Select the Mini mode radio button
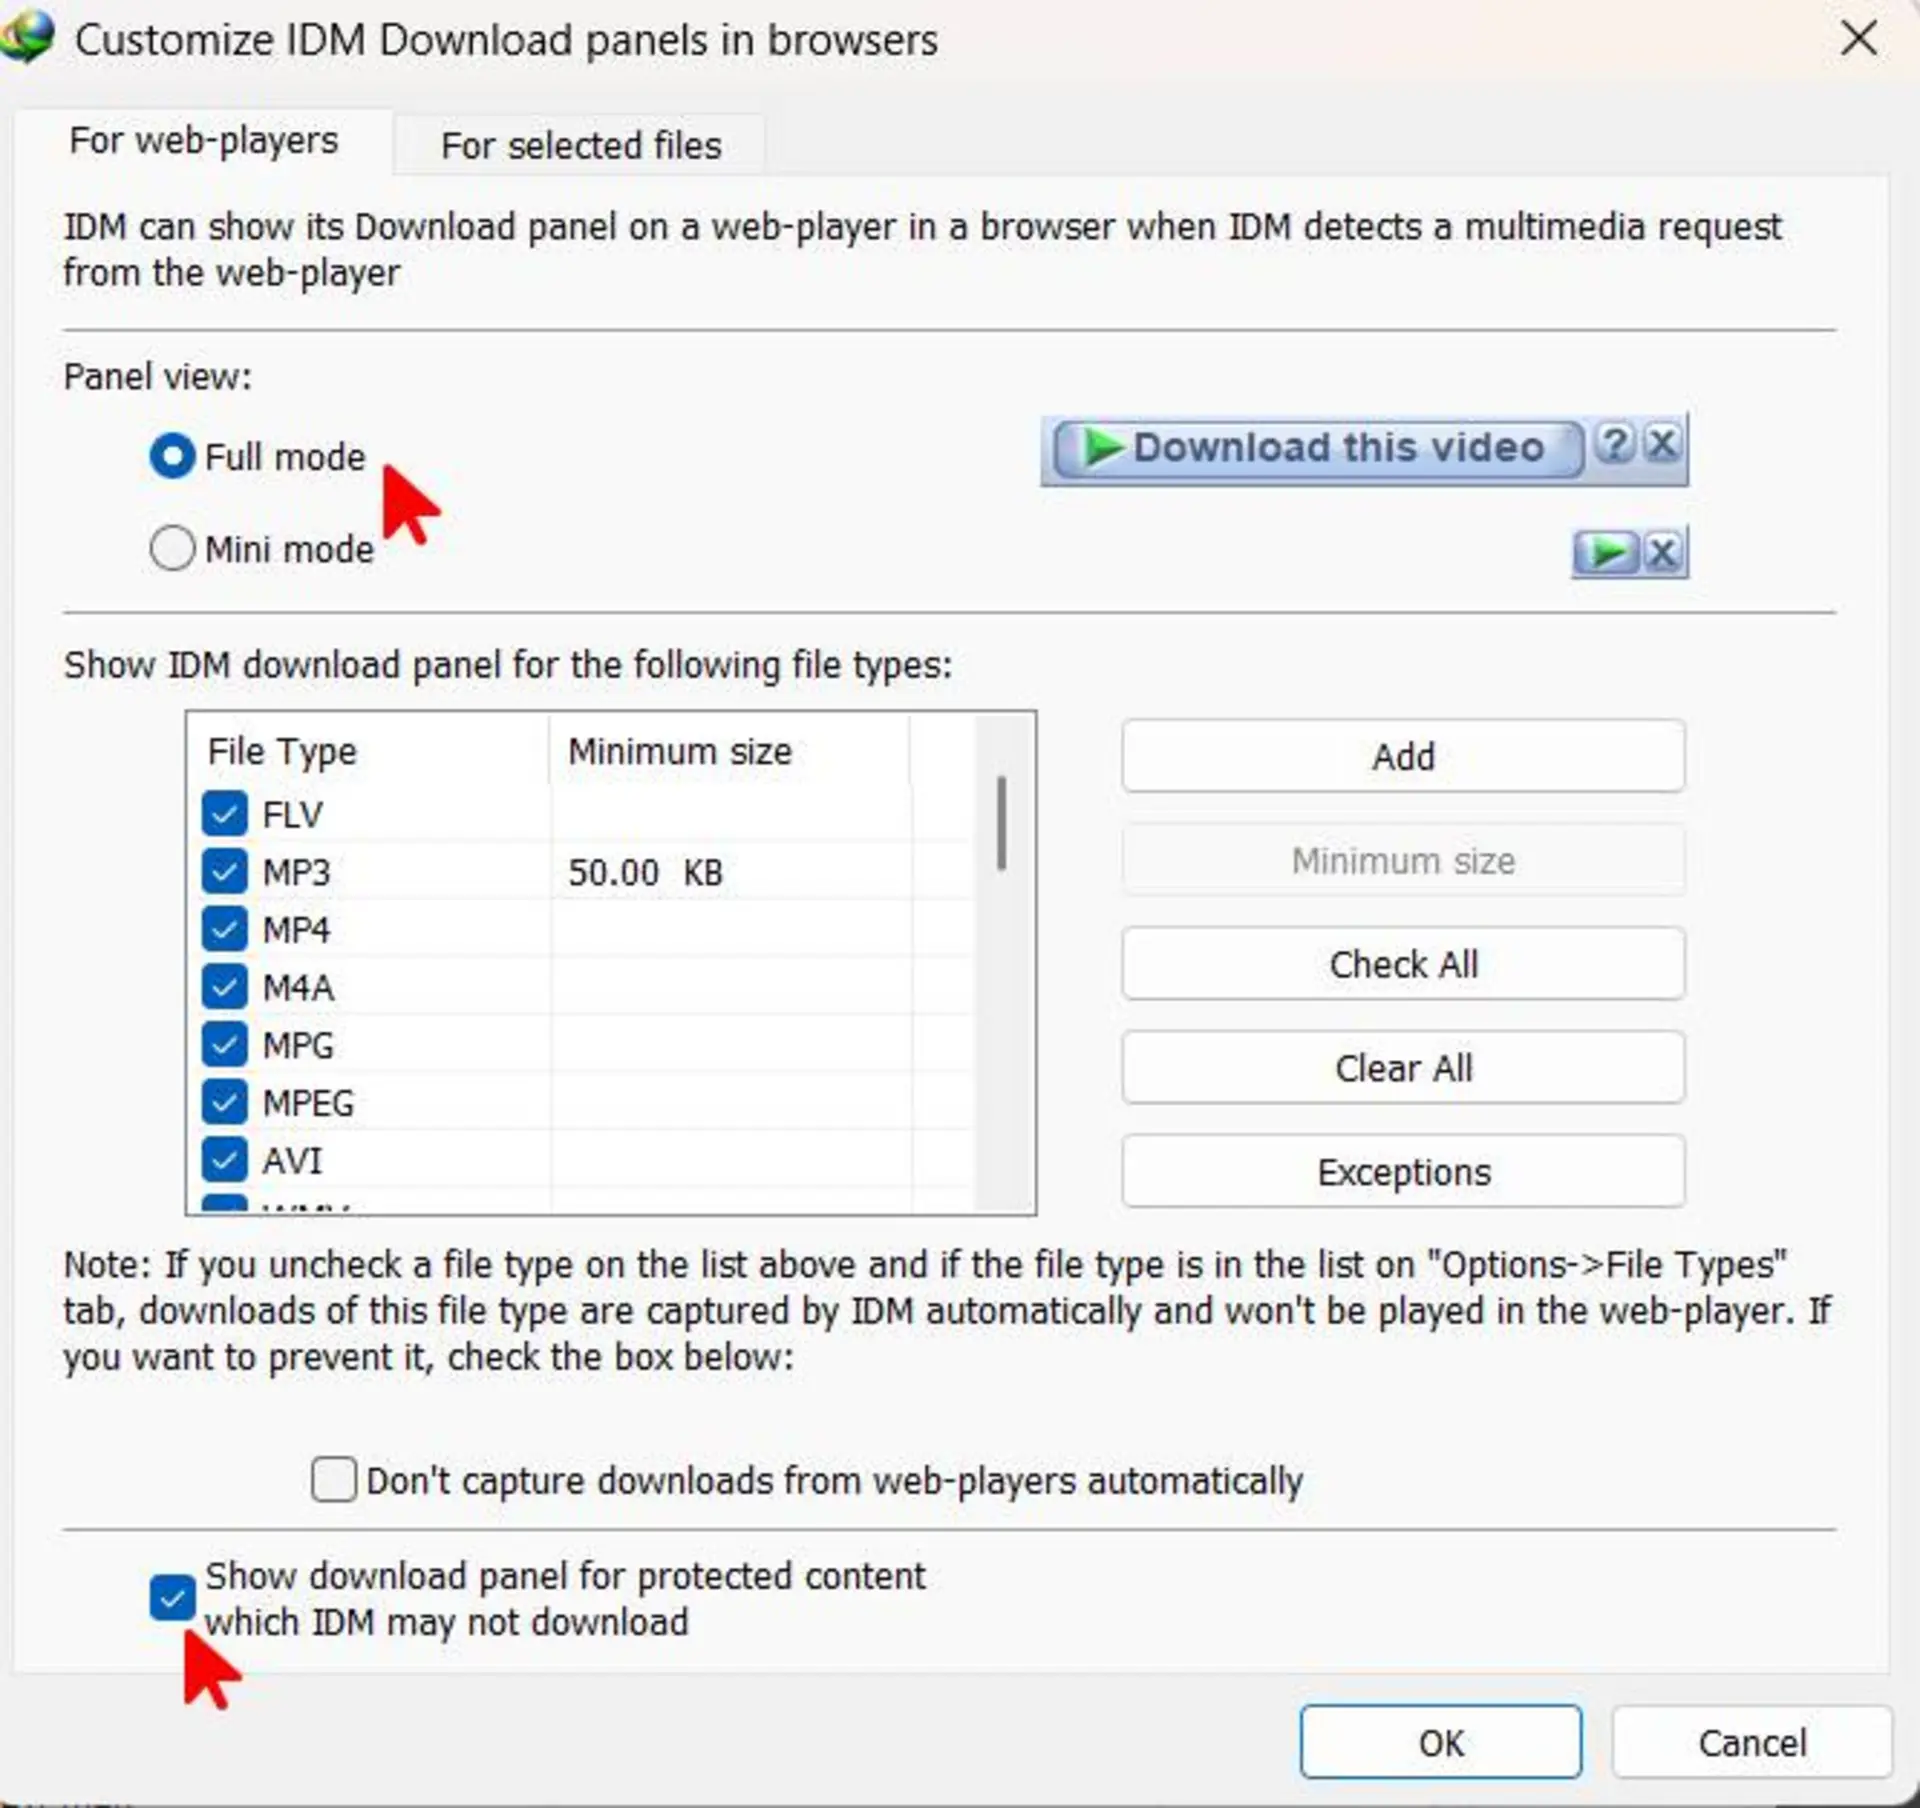Viewport: 1920px width, 1808px height. [172, 549]
